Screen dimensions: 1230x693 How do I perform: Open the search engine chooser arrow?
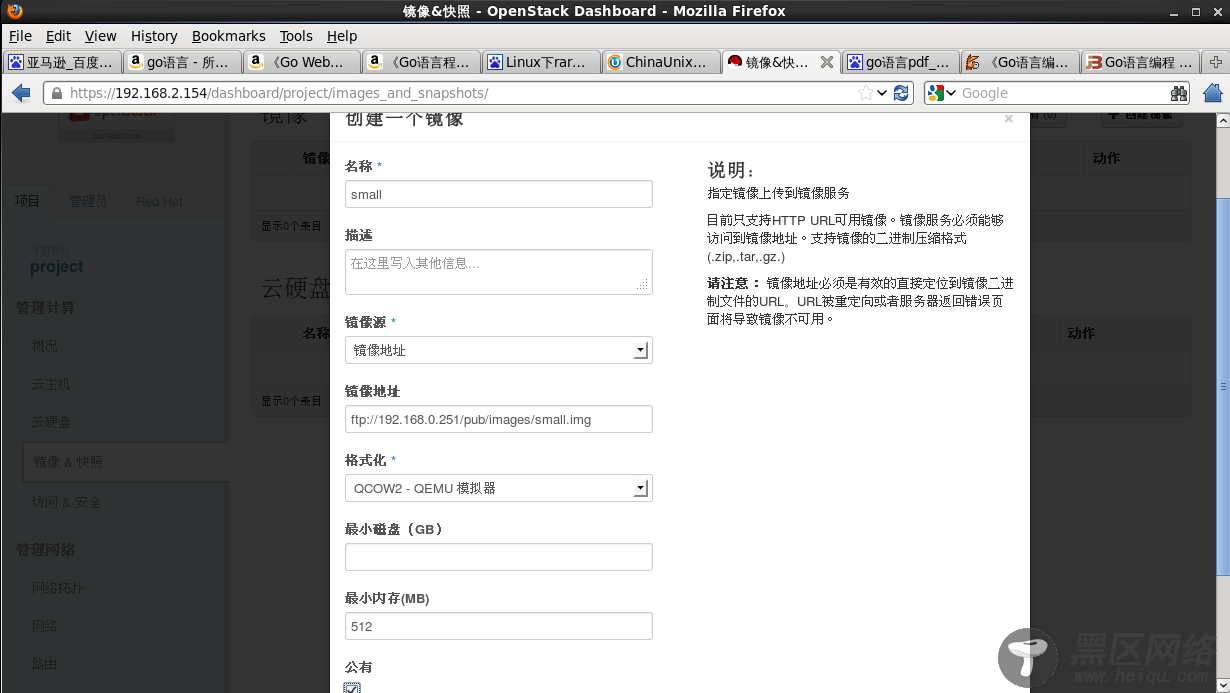(951, 93)
